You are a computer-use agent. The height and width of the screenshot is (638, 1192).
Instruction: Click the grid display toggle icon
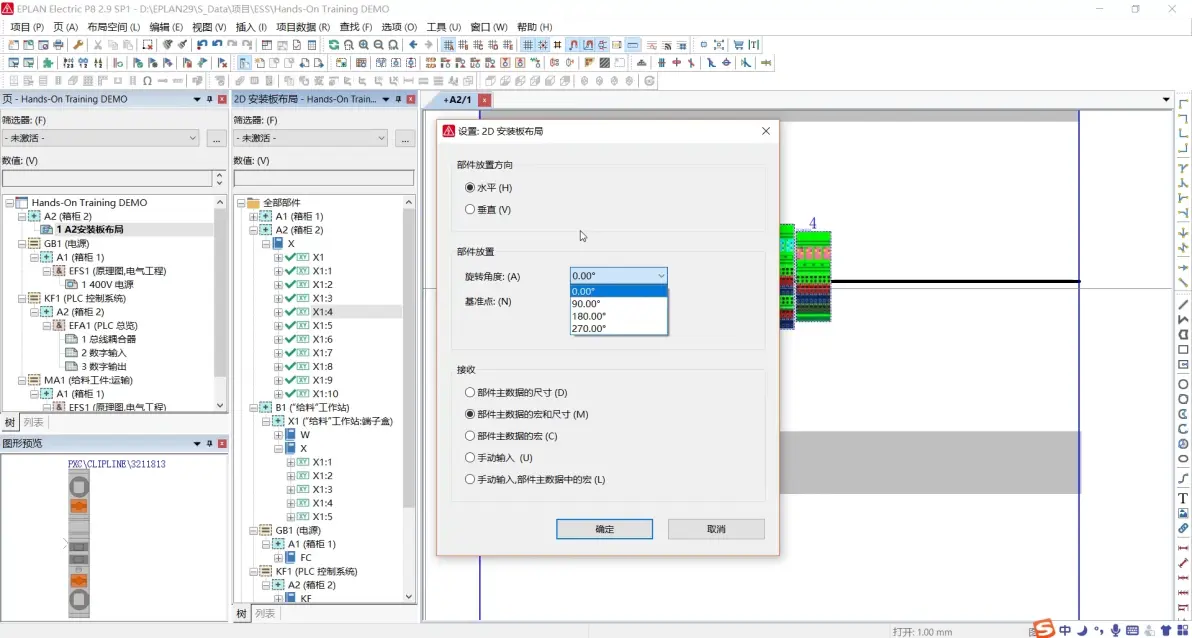point(528,45)
